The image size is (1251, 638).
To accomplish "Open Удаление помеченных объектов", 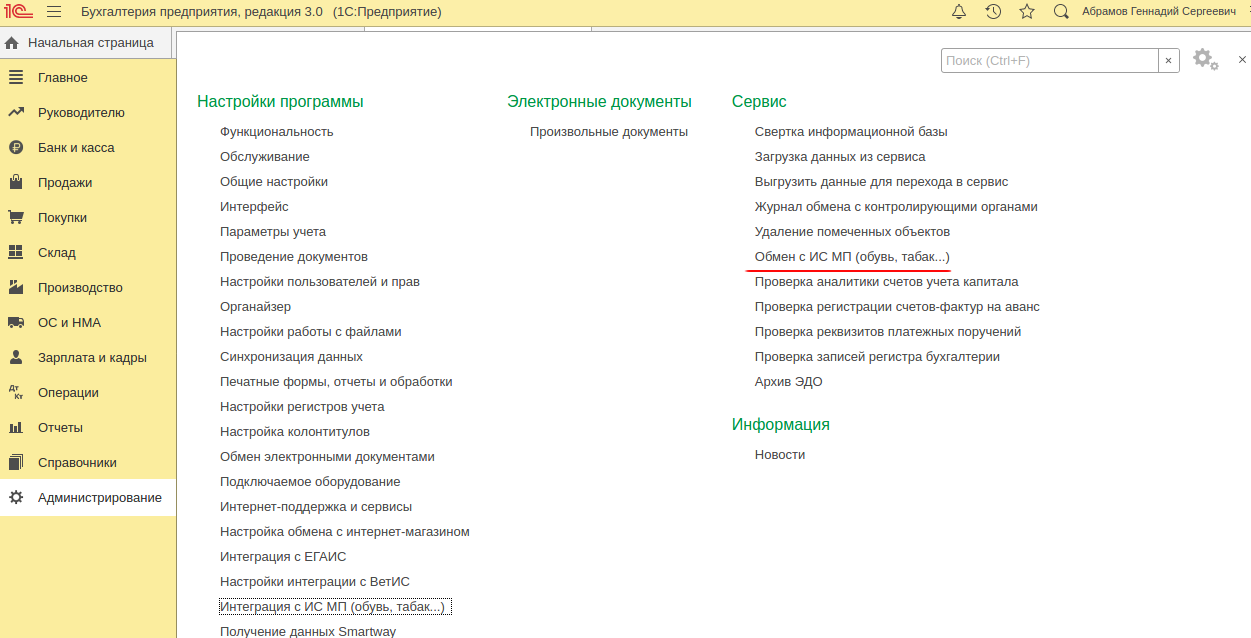I will tap(852, 231).
